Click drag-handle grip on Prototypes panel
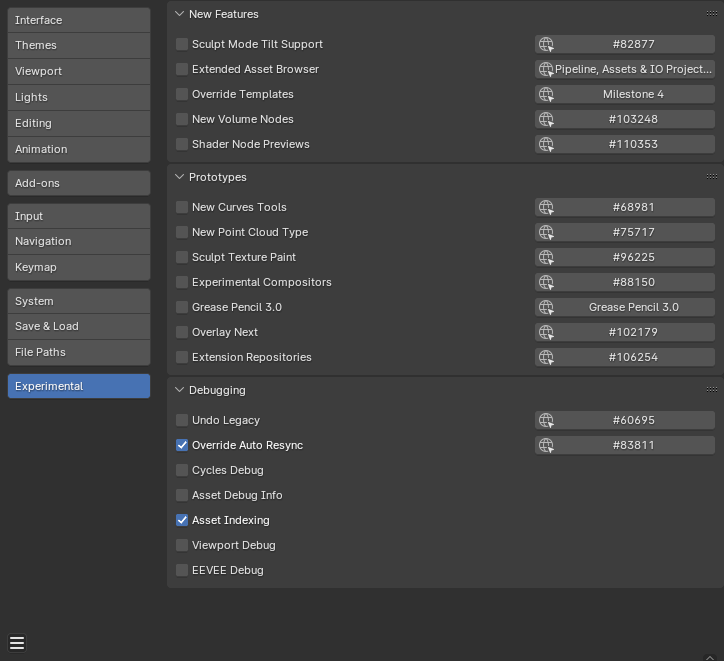Viewport: 724px width, 661px height. coord(711,177)
